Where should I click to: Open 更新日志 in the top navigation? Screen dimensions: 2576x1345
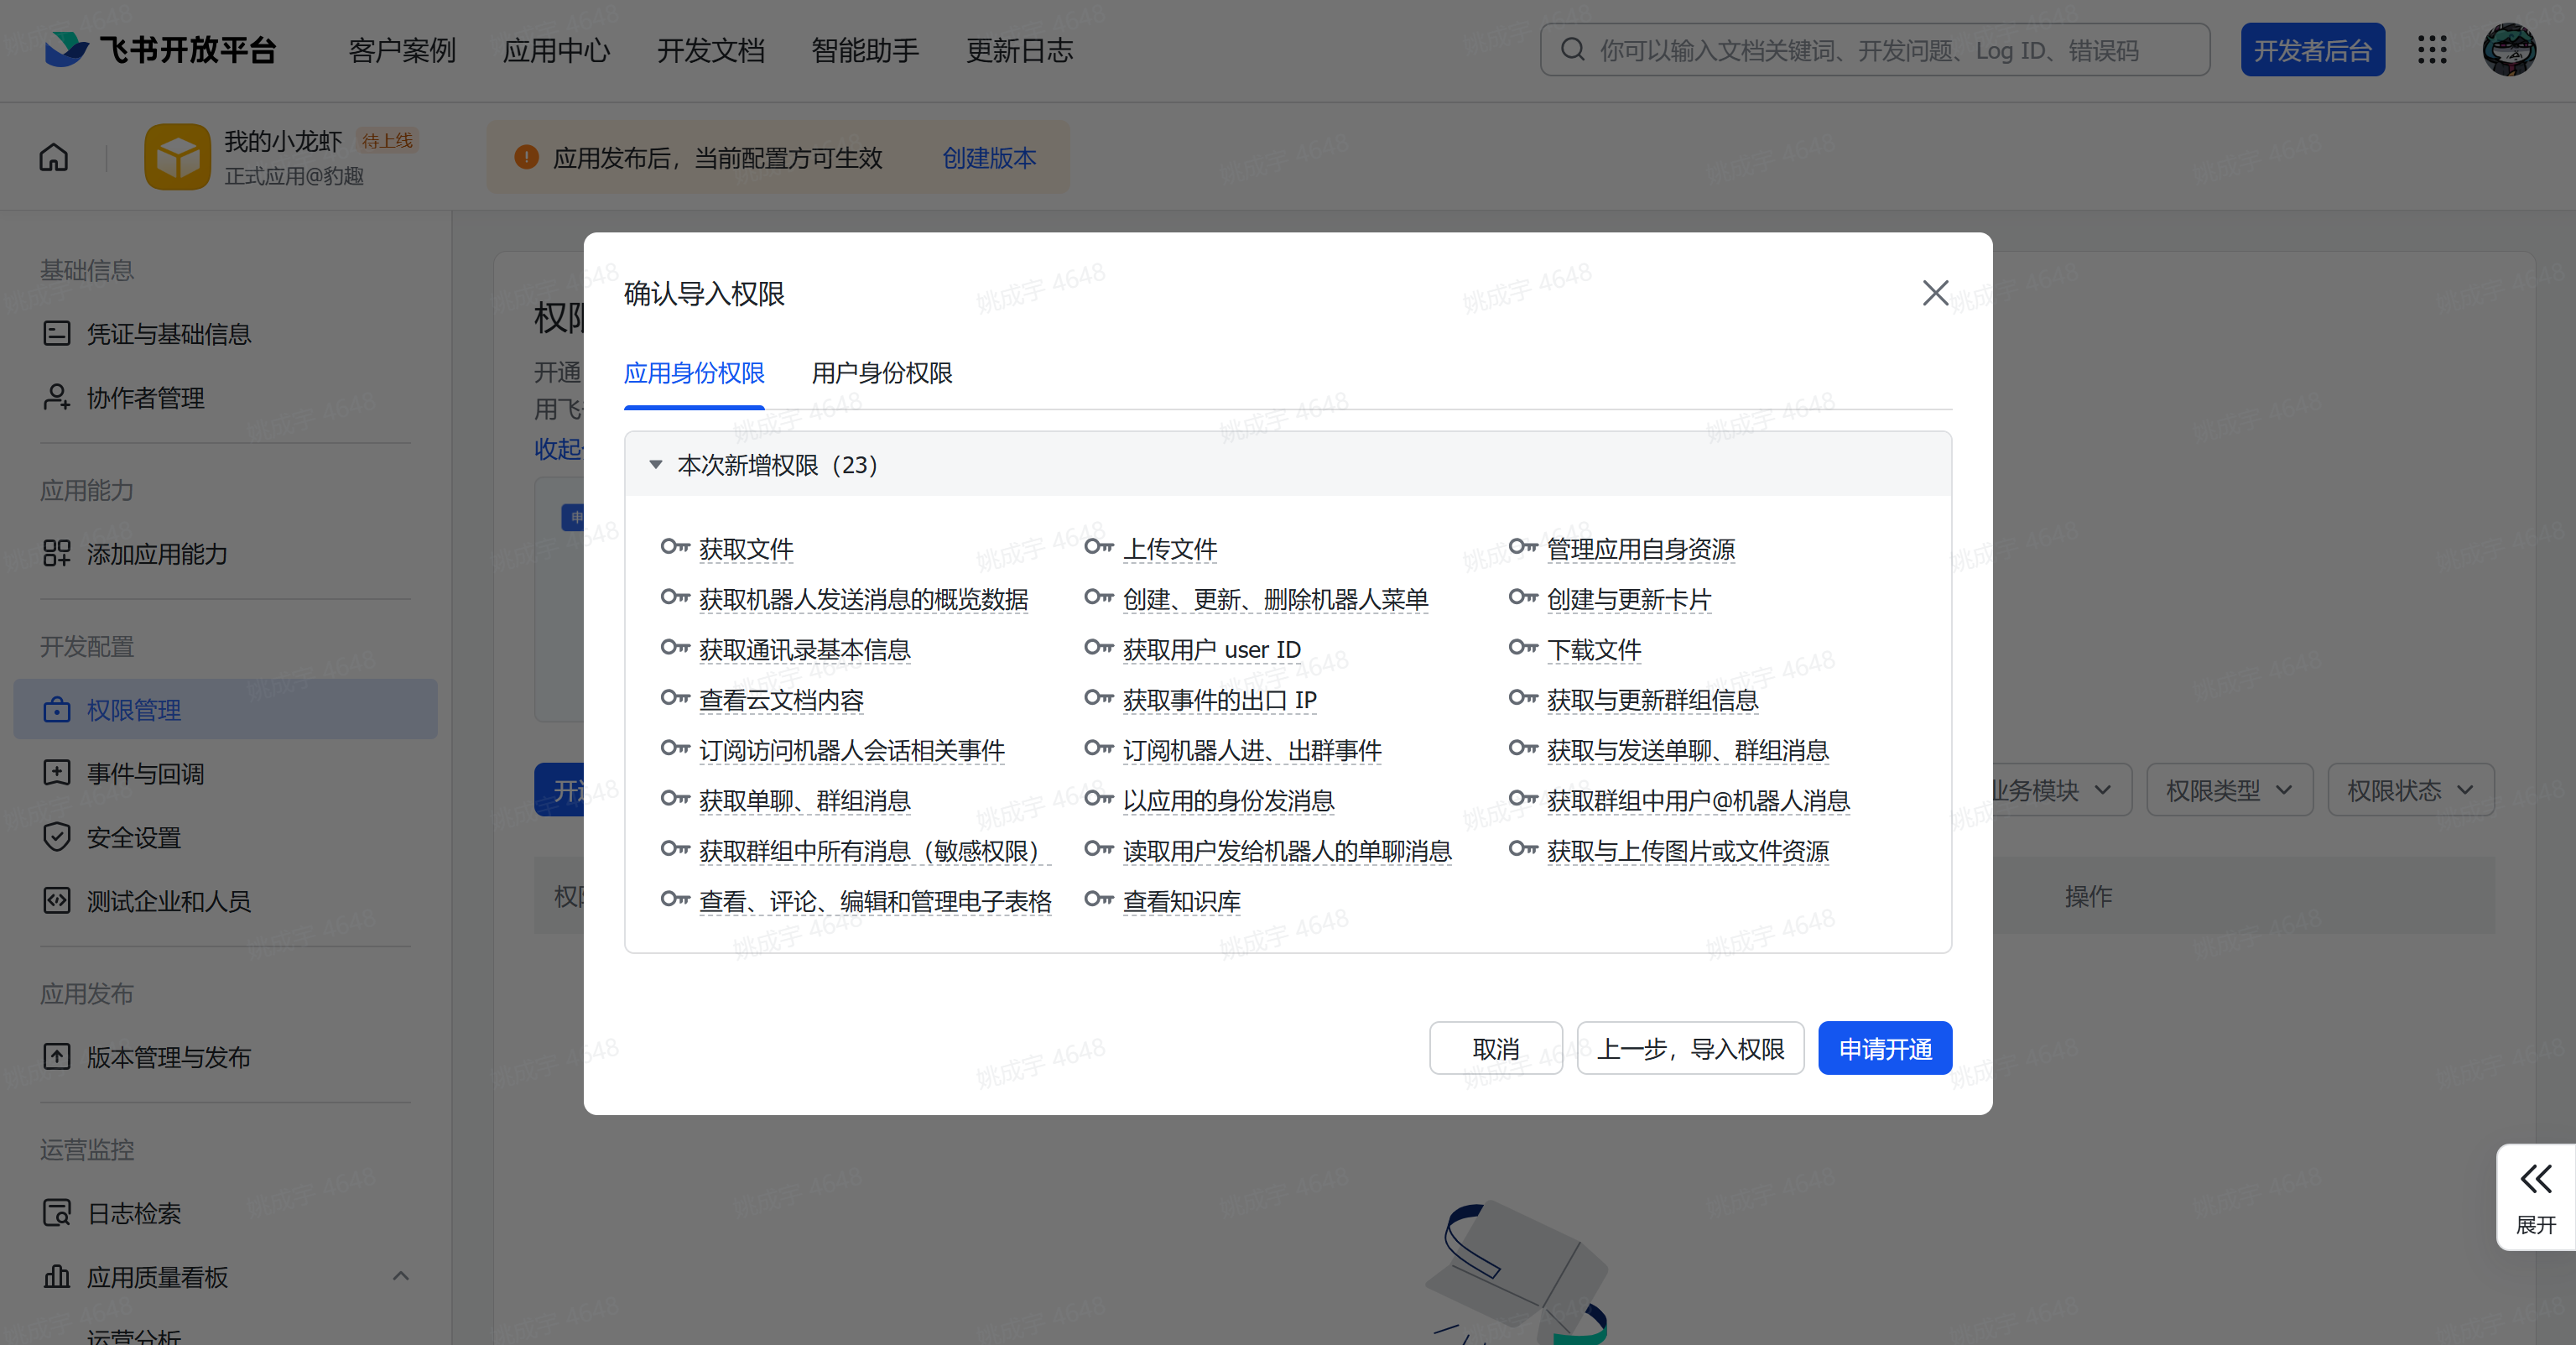(1019, 50)
